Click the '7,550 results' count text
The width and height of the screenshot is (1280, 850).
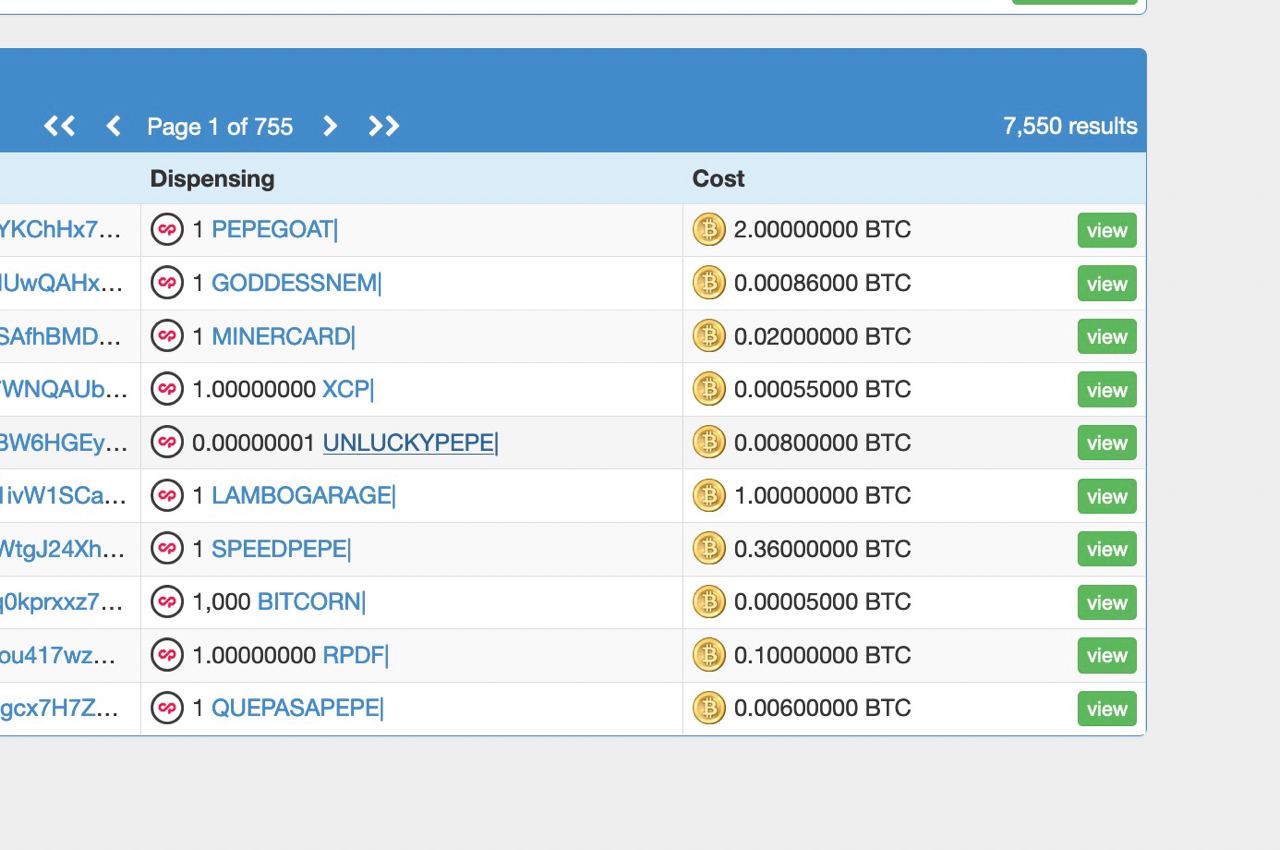1070,126
